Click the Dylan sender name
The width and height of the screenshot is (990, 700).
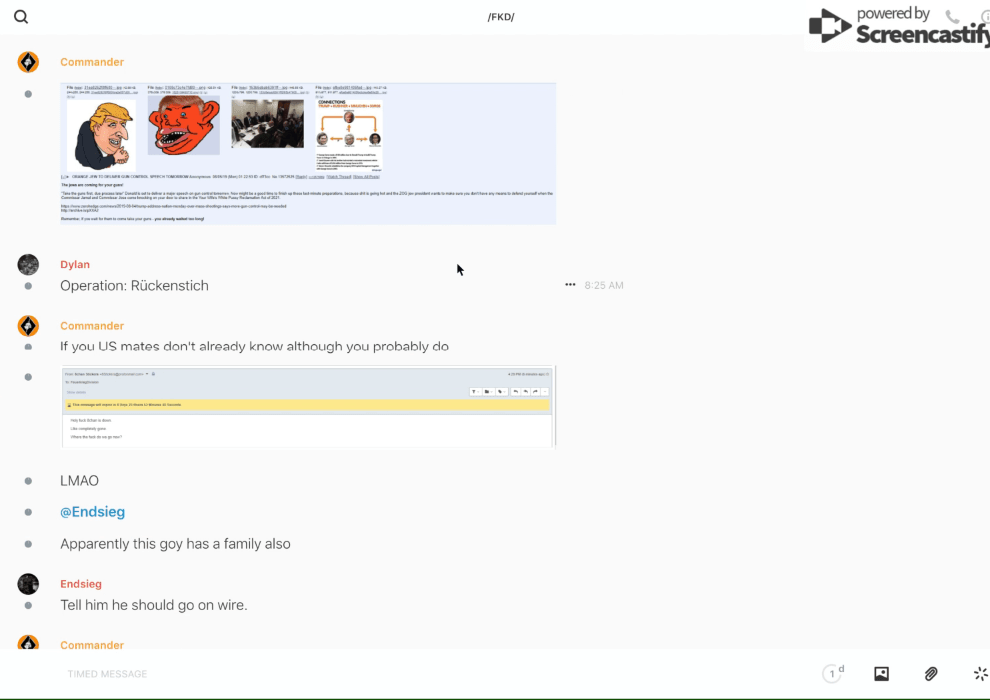(75, 265)
